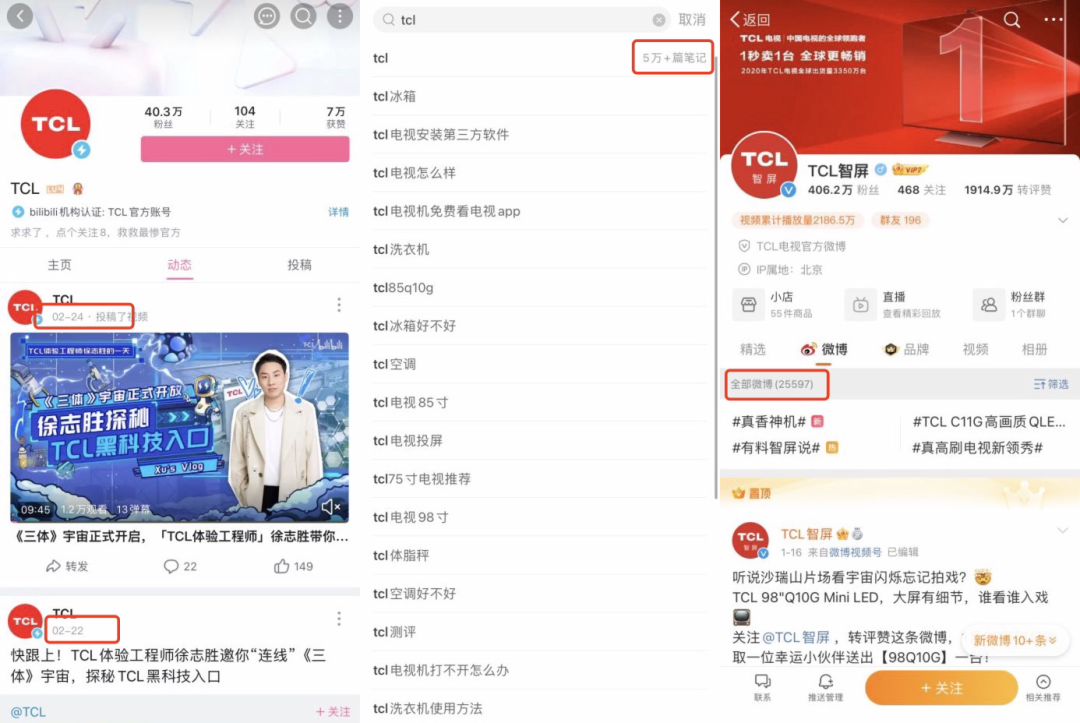Open the 详情 link on Bilibili certification
The height and width of the screenshot is (723, 1080).
click(x=338, y=212)
